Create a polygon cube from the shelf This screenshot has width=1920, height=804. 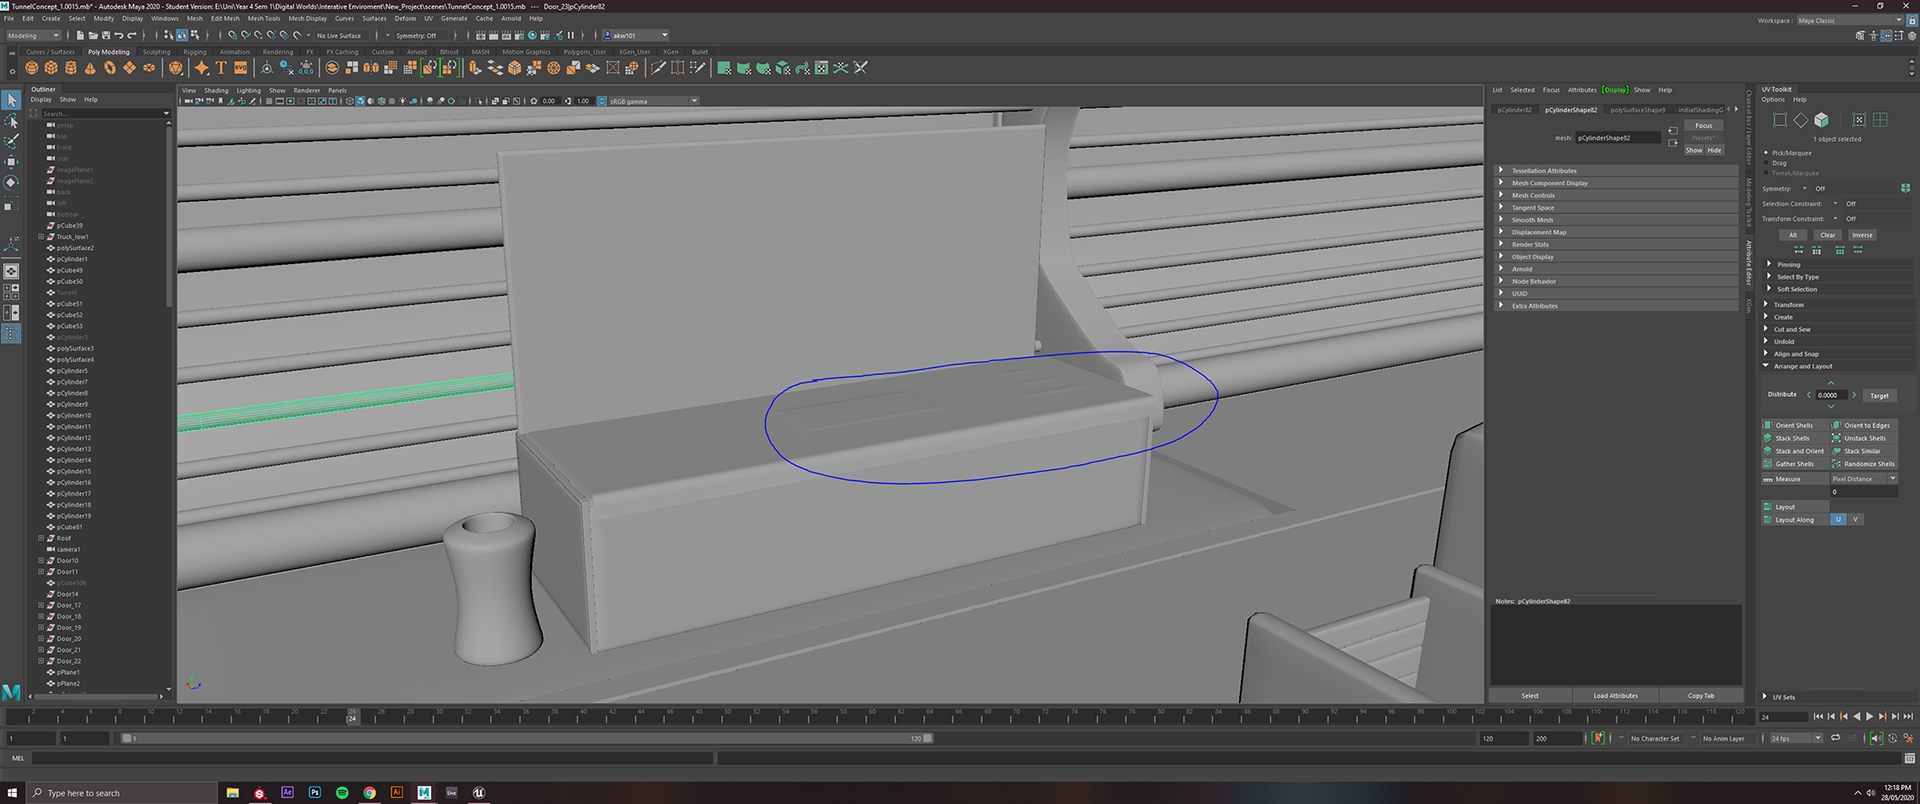(x=52, y=68)
